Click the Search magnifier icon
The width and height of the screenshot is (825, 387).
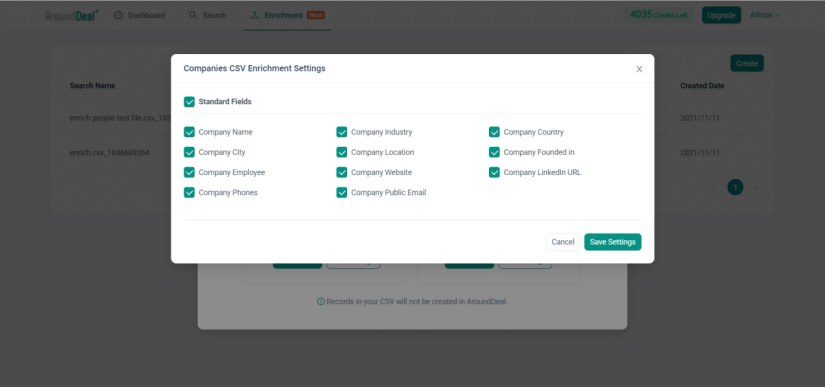click(193, 15)
